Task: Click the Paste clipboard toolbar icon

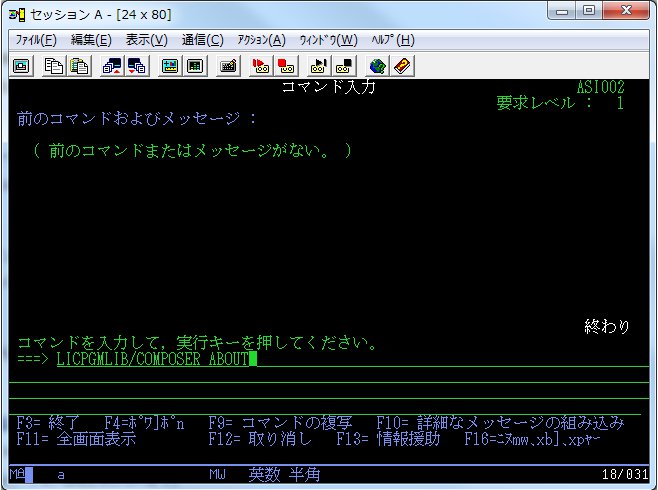Action: tap(79, 66)
